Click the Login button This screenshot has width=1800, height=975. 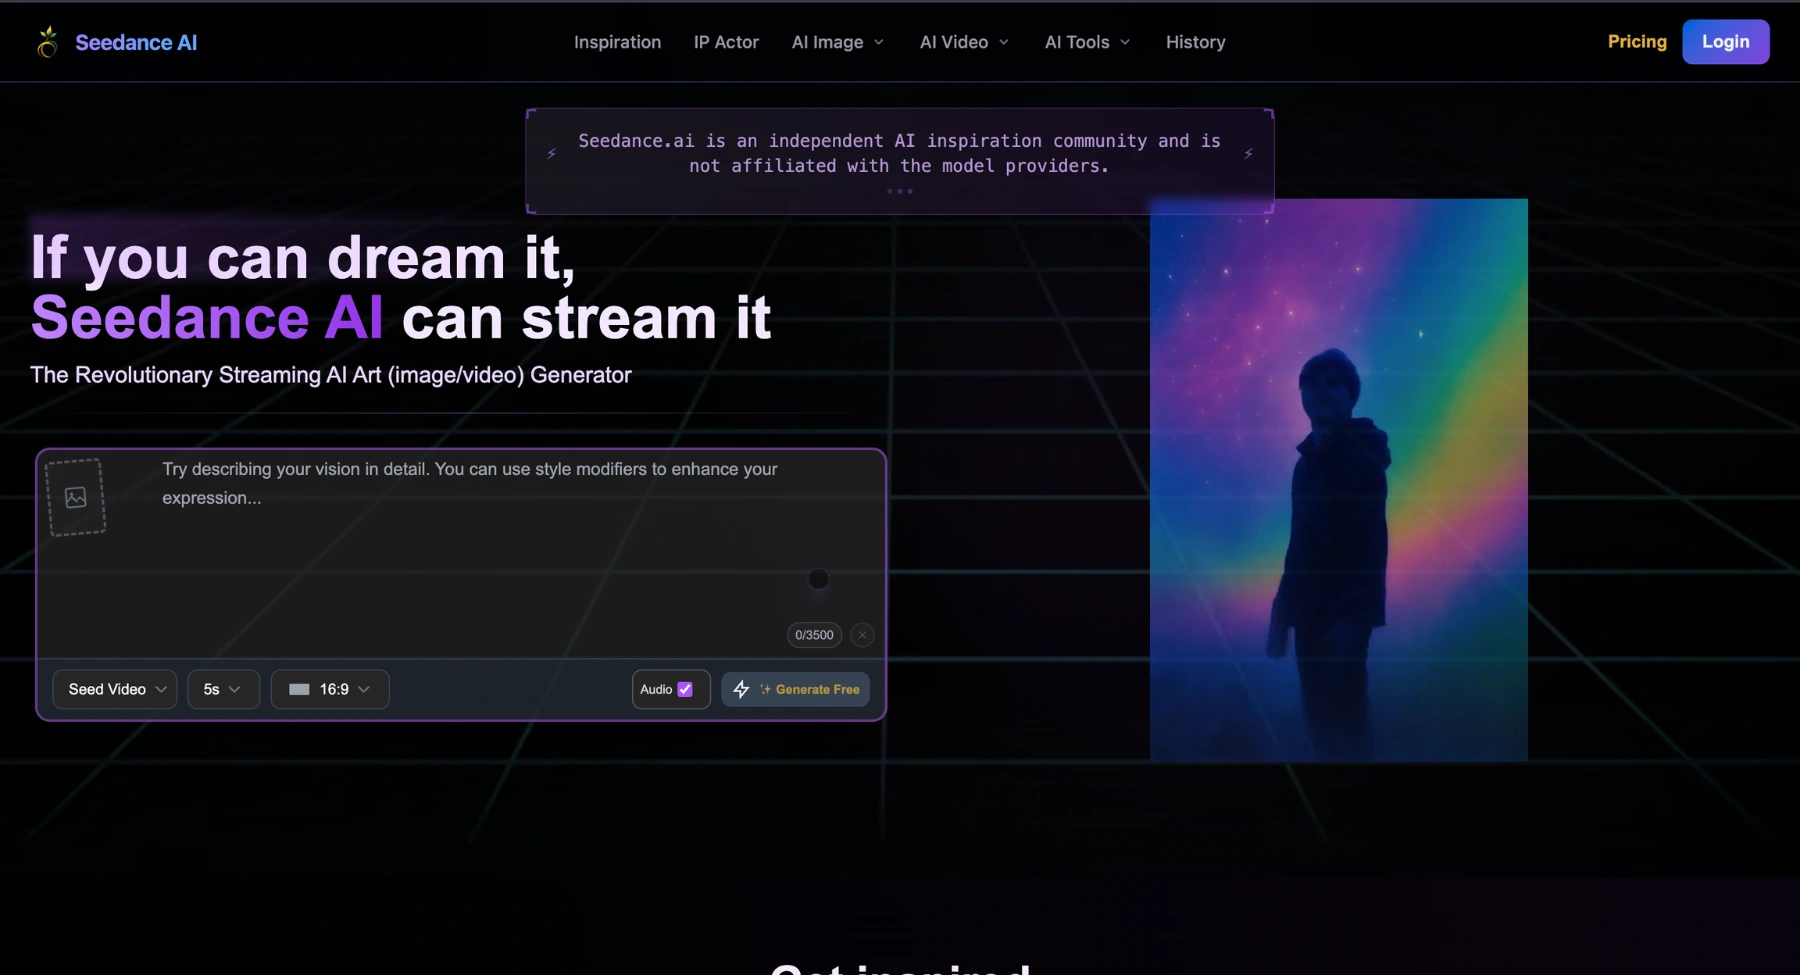(1725, 41)
